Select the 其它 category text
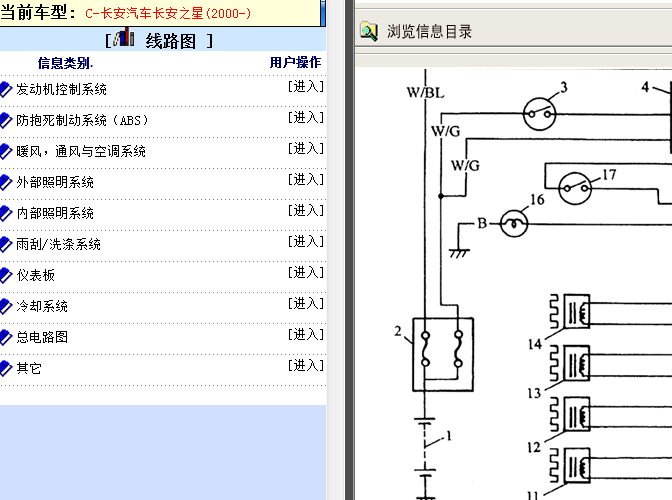The image size is (672, 500). (x=29, y=368)
